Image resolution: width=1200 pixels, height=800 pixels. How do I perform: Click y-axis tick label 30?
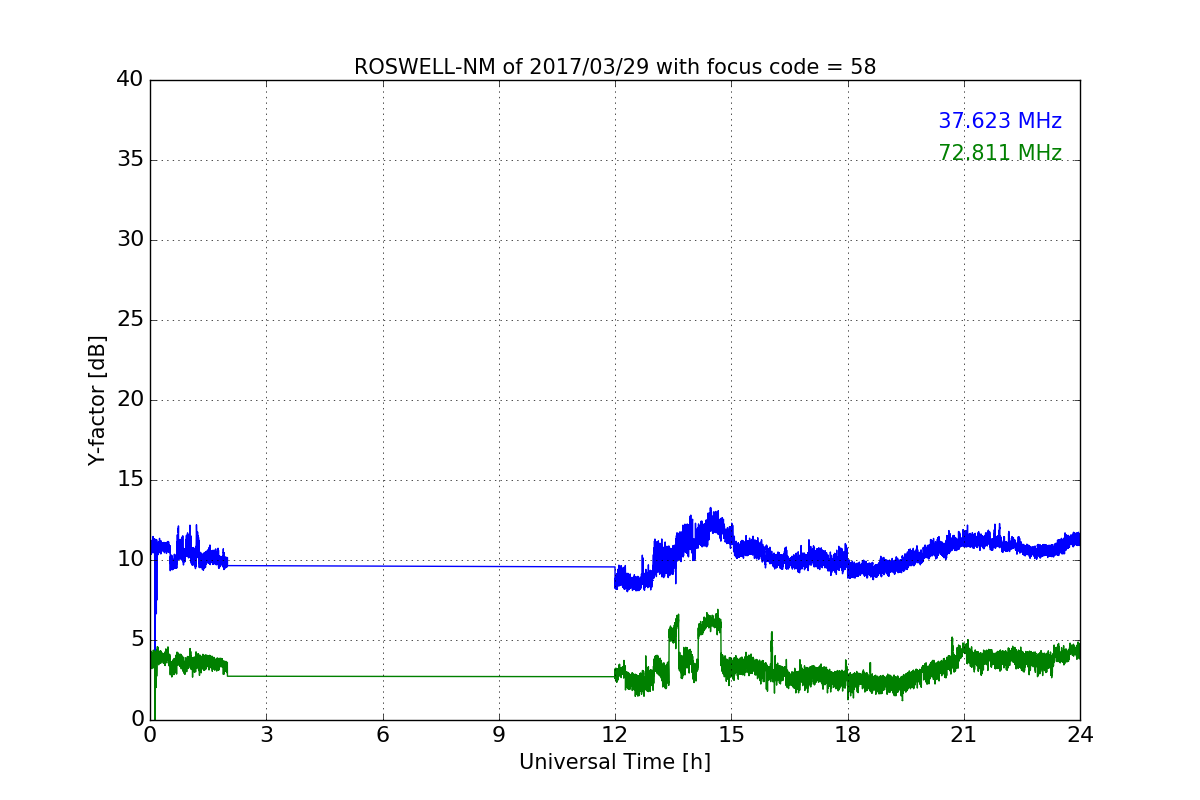coord(130,240)
